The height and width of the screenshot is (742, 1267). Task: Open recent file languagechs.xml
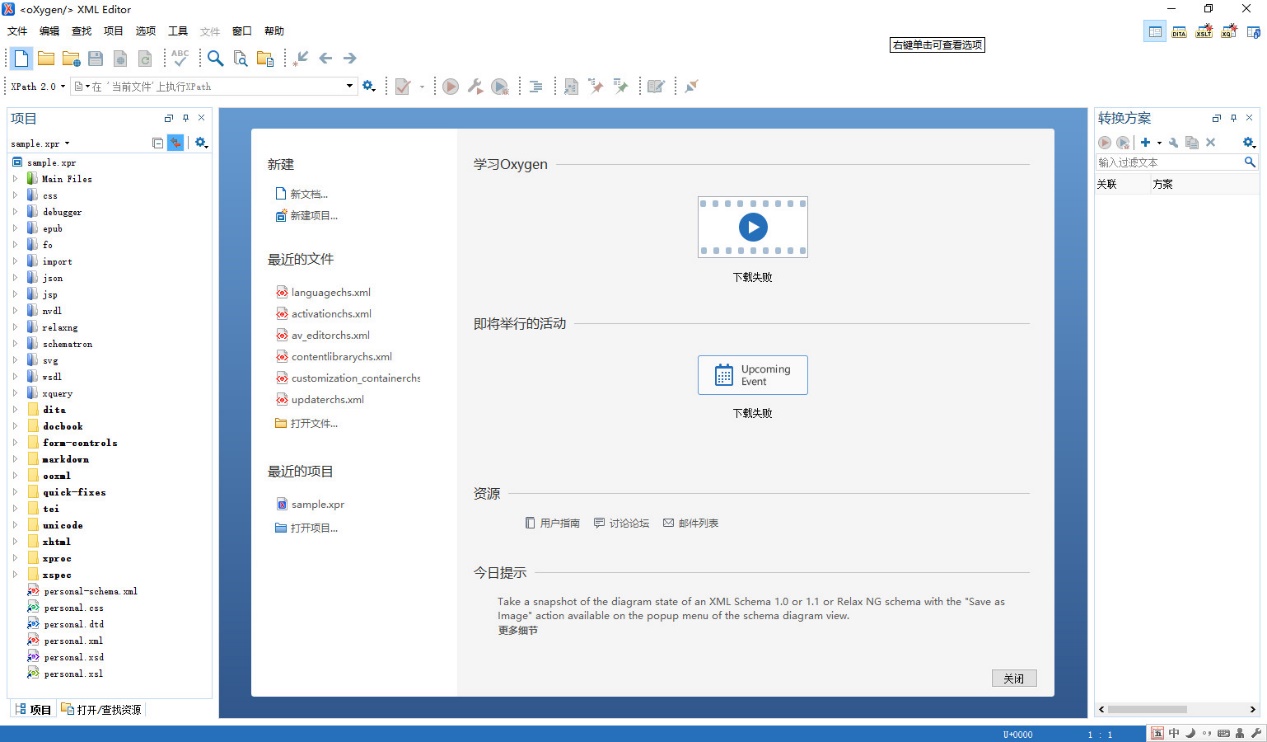323,292
